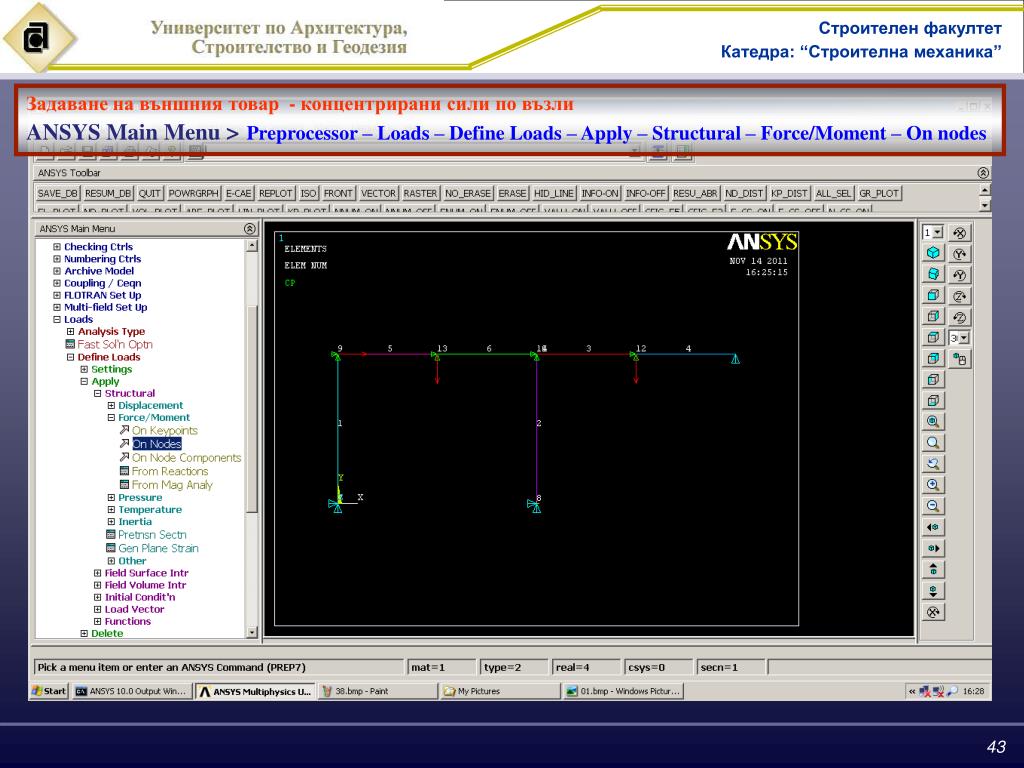Click the Main Menu tree scrollbar thumb

[x=252, y=408]
